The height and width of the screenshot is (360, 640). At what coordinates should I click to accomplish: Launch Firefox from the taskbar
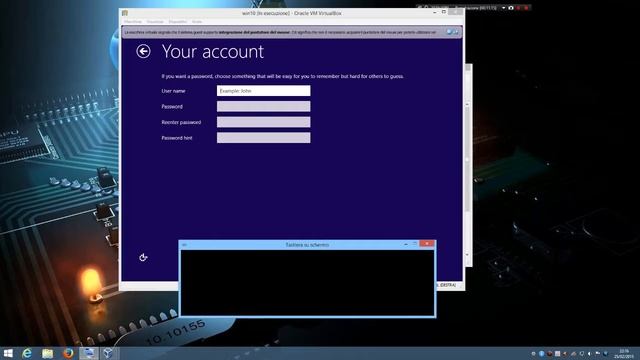[68, 353]
